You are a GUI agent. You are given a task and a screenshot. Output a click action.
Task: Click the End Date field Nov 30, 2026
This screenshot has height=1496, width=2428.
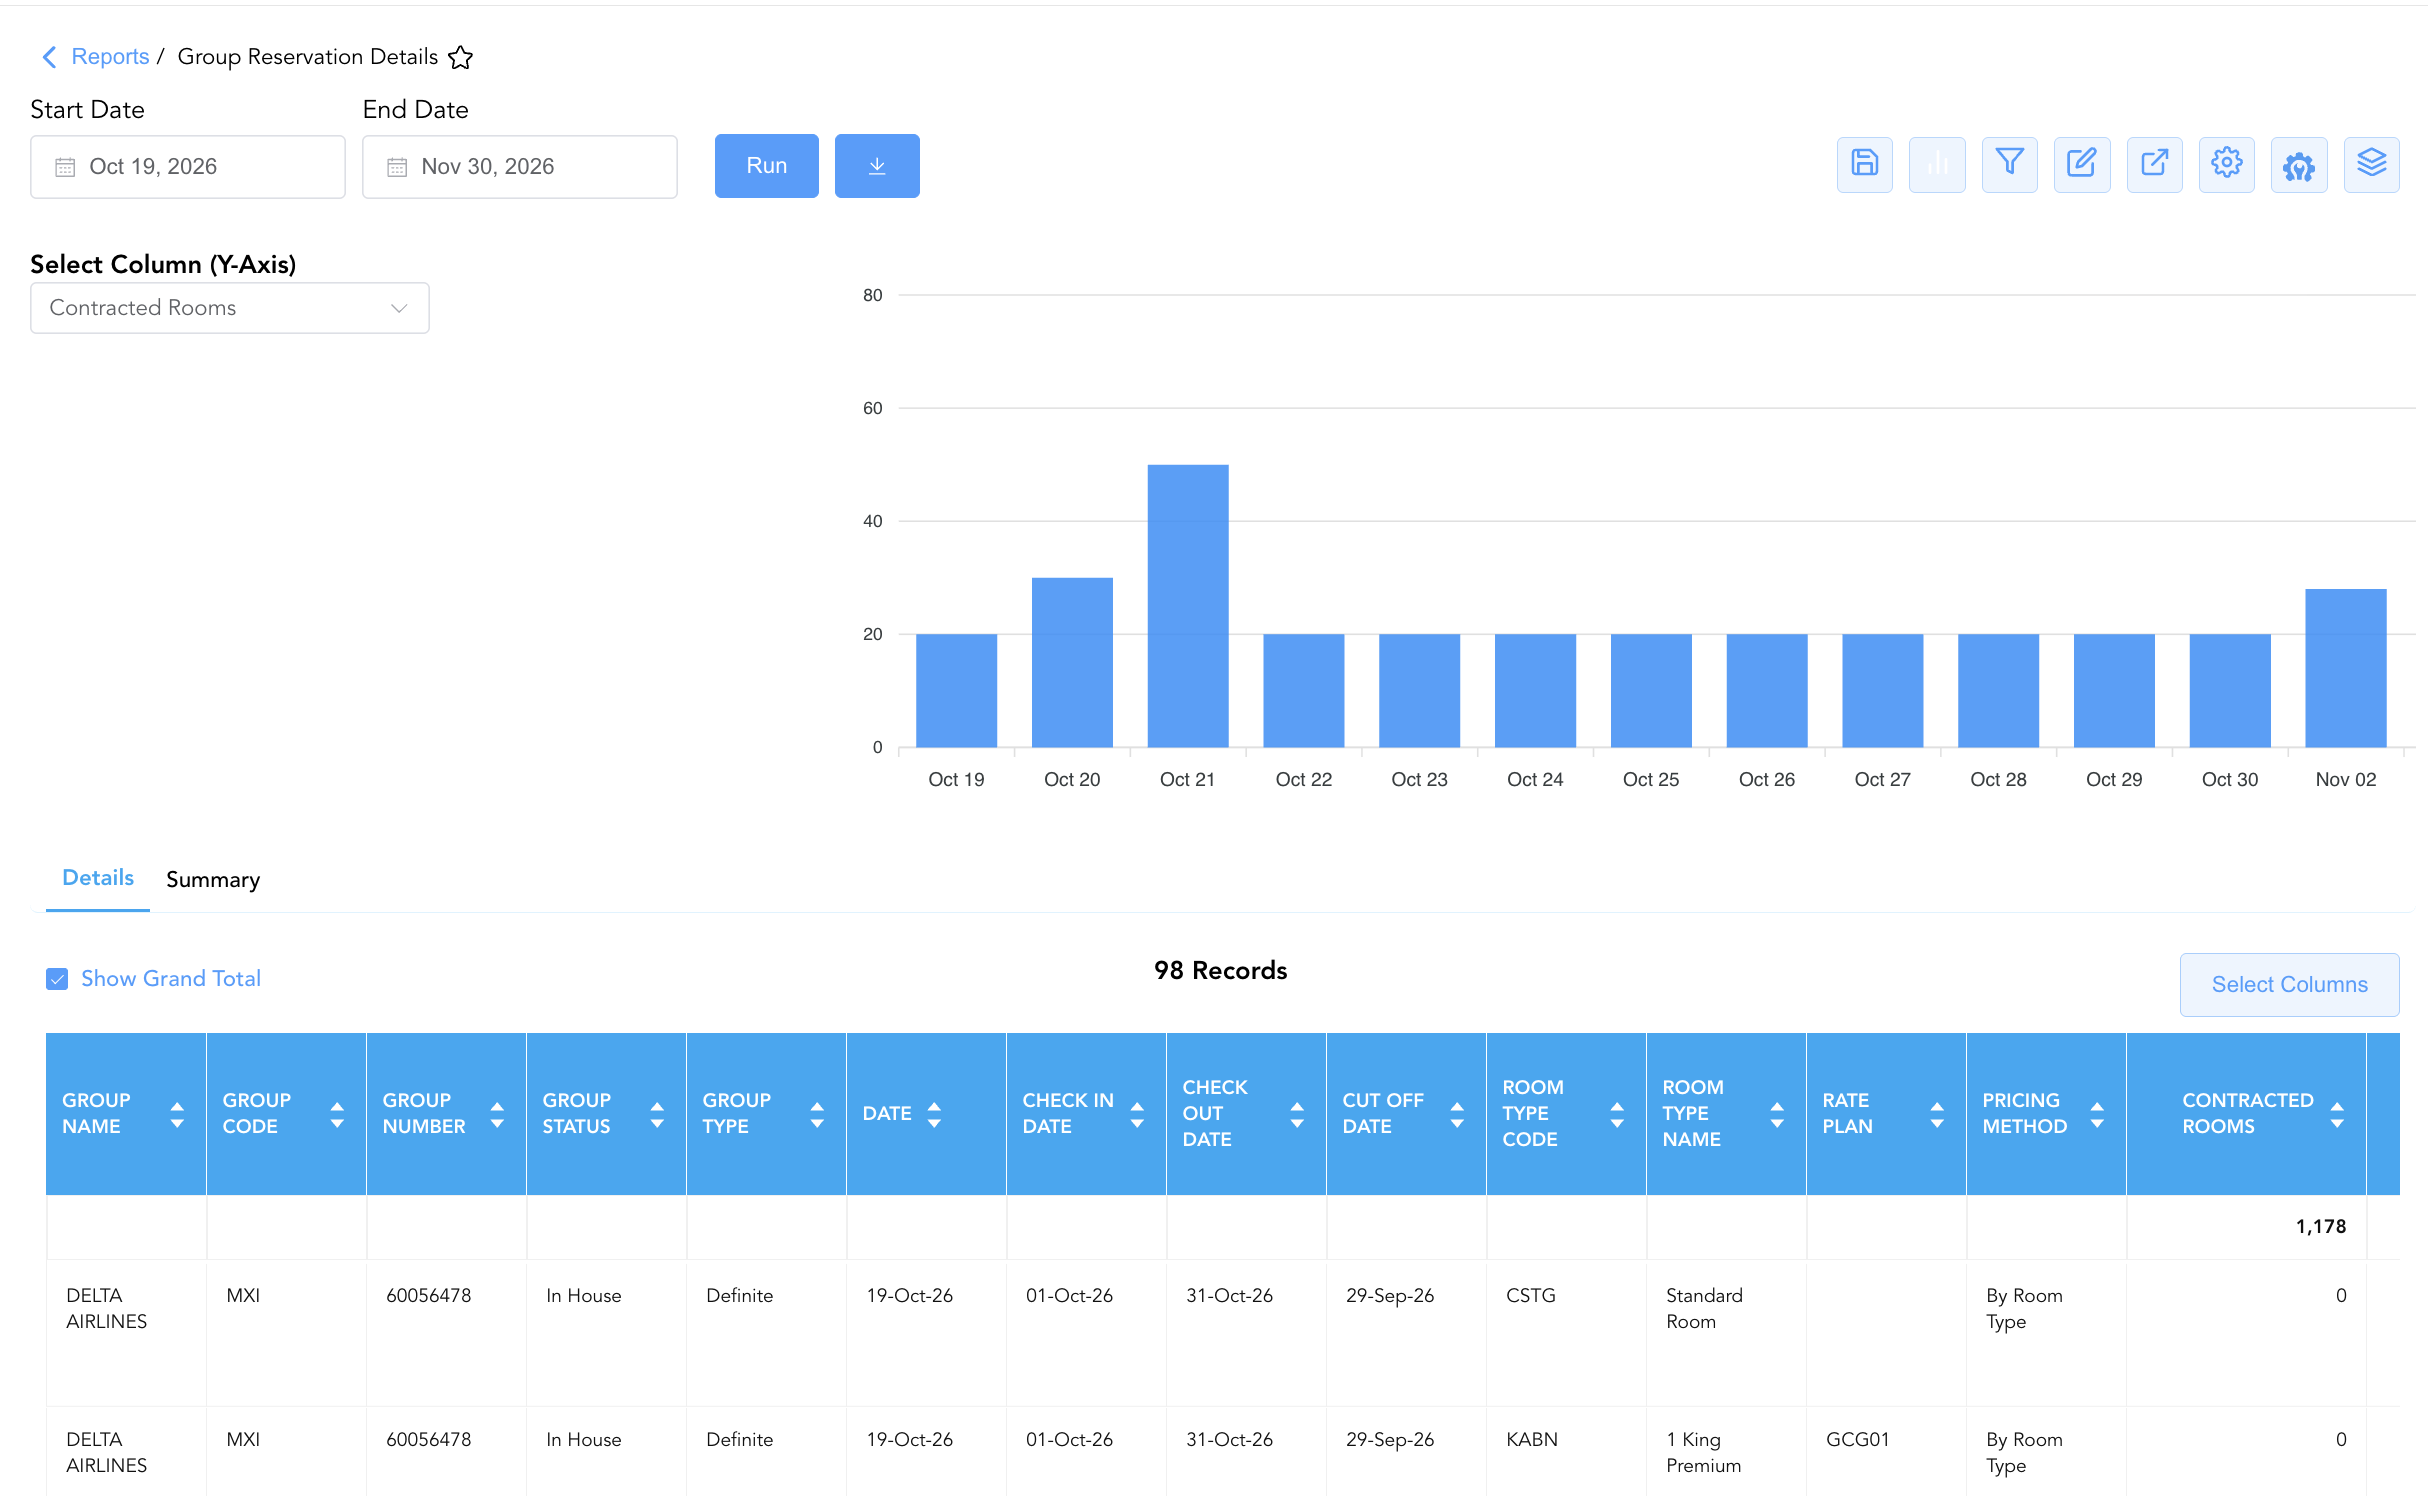pos(520,167)
